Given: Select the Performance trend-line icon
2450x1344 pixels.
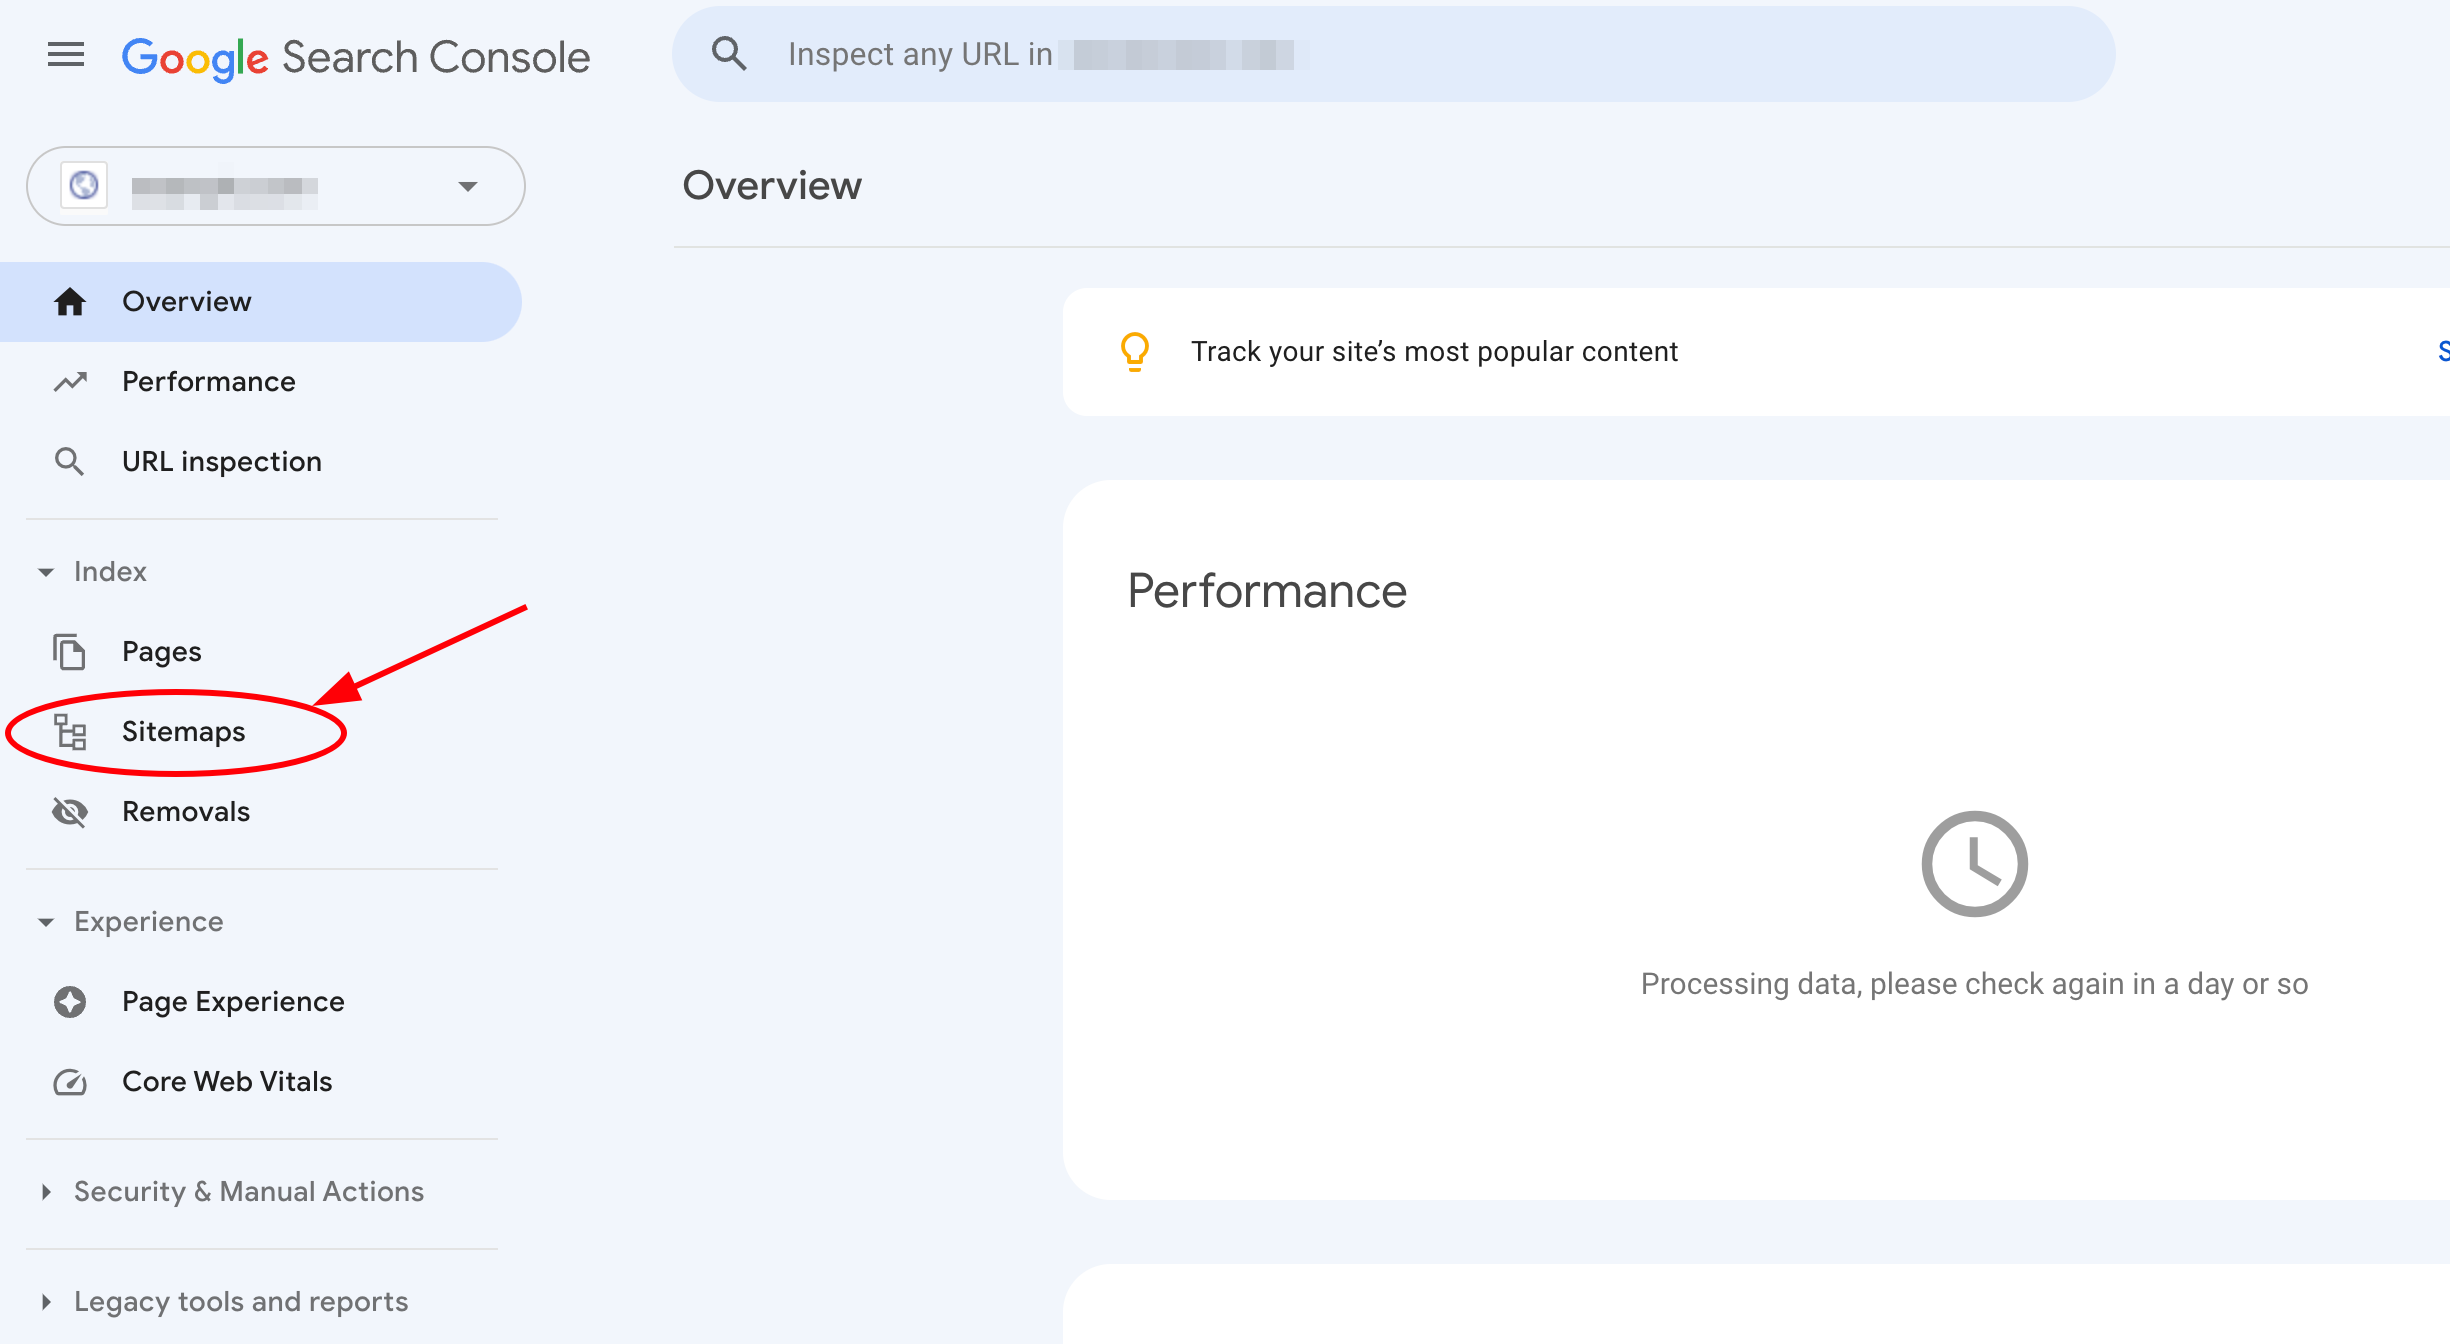Looking at the screenshot, I should (x=70, y=381).
